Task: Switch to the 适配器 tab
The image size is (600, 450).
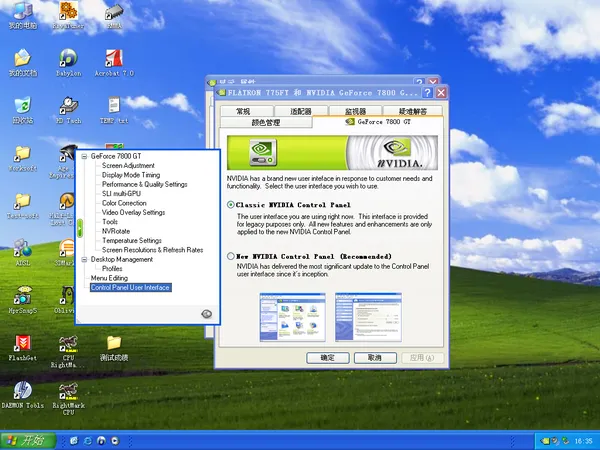Action: pos(301,111)
